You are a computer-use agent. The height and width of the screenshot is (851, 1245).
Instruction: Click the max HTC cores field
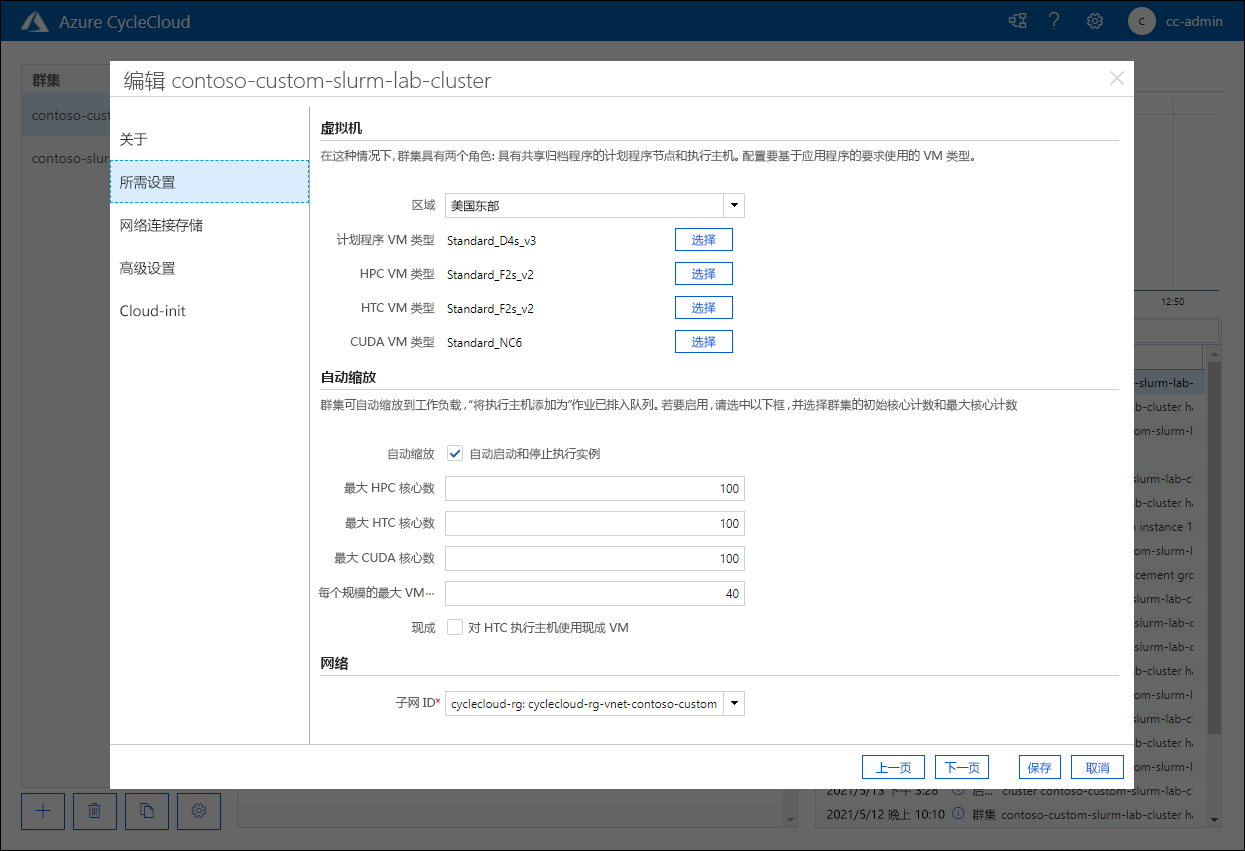tap(595, 523)
